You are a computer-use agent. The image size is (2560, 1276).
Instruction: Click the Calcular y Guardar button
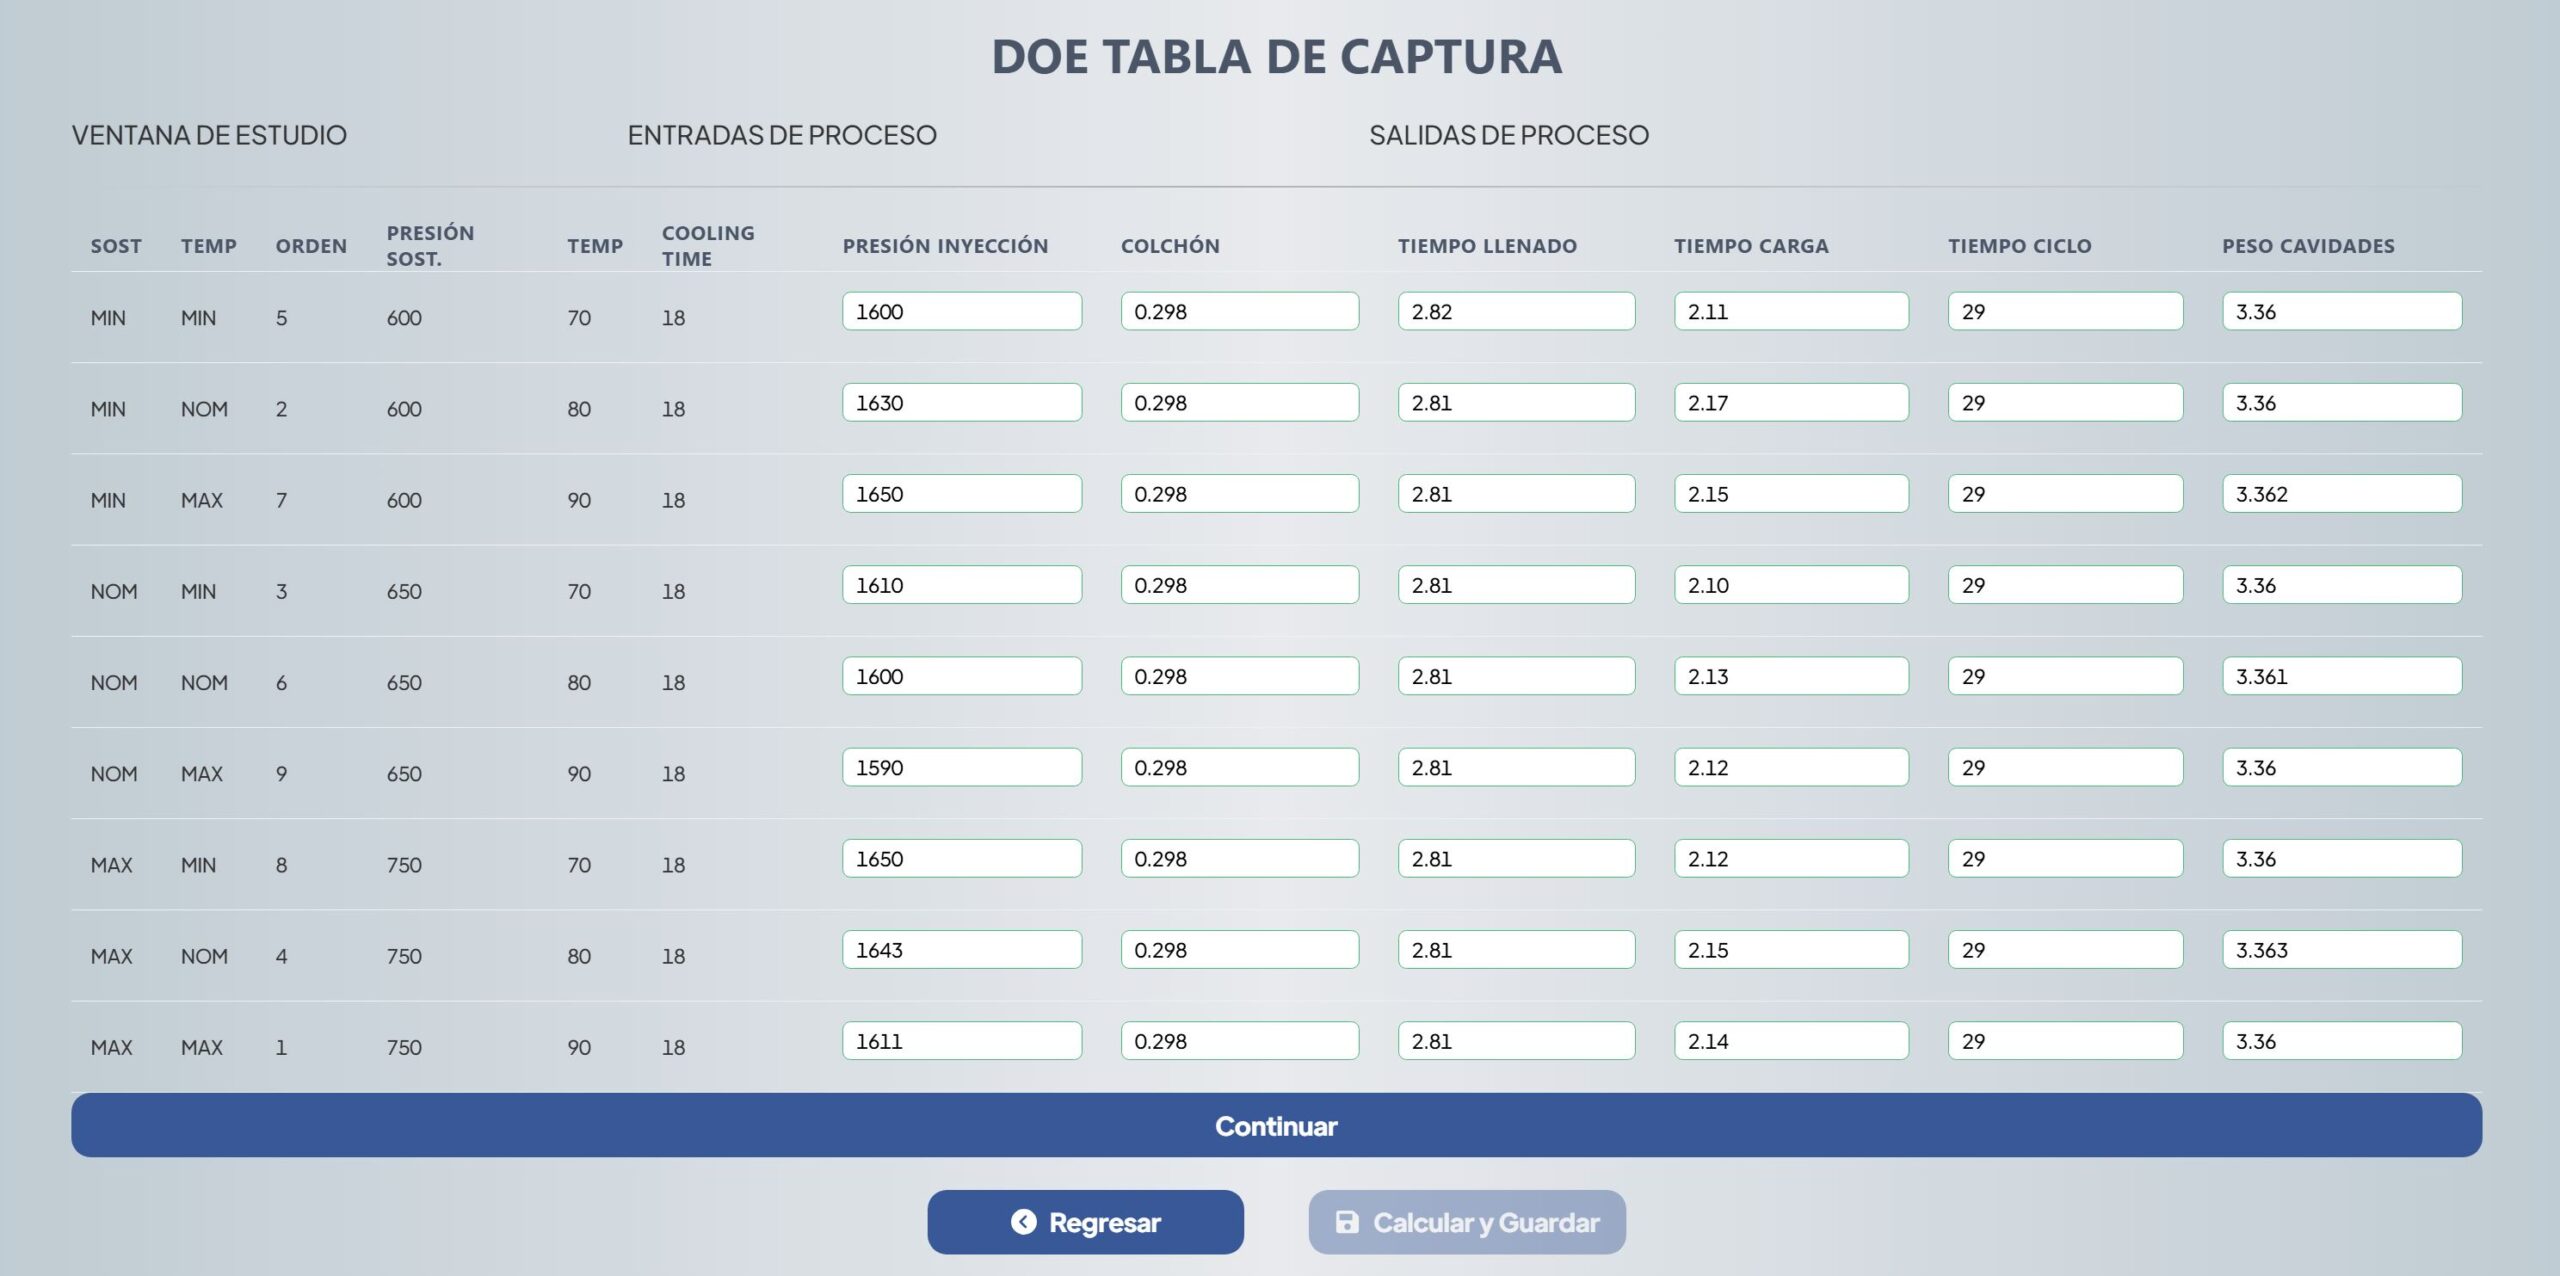click(1466, 1222)
